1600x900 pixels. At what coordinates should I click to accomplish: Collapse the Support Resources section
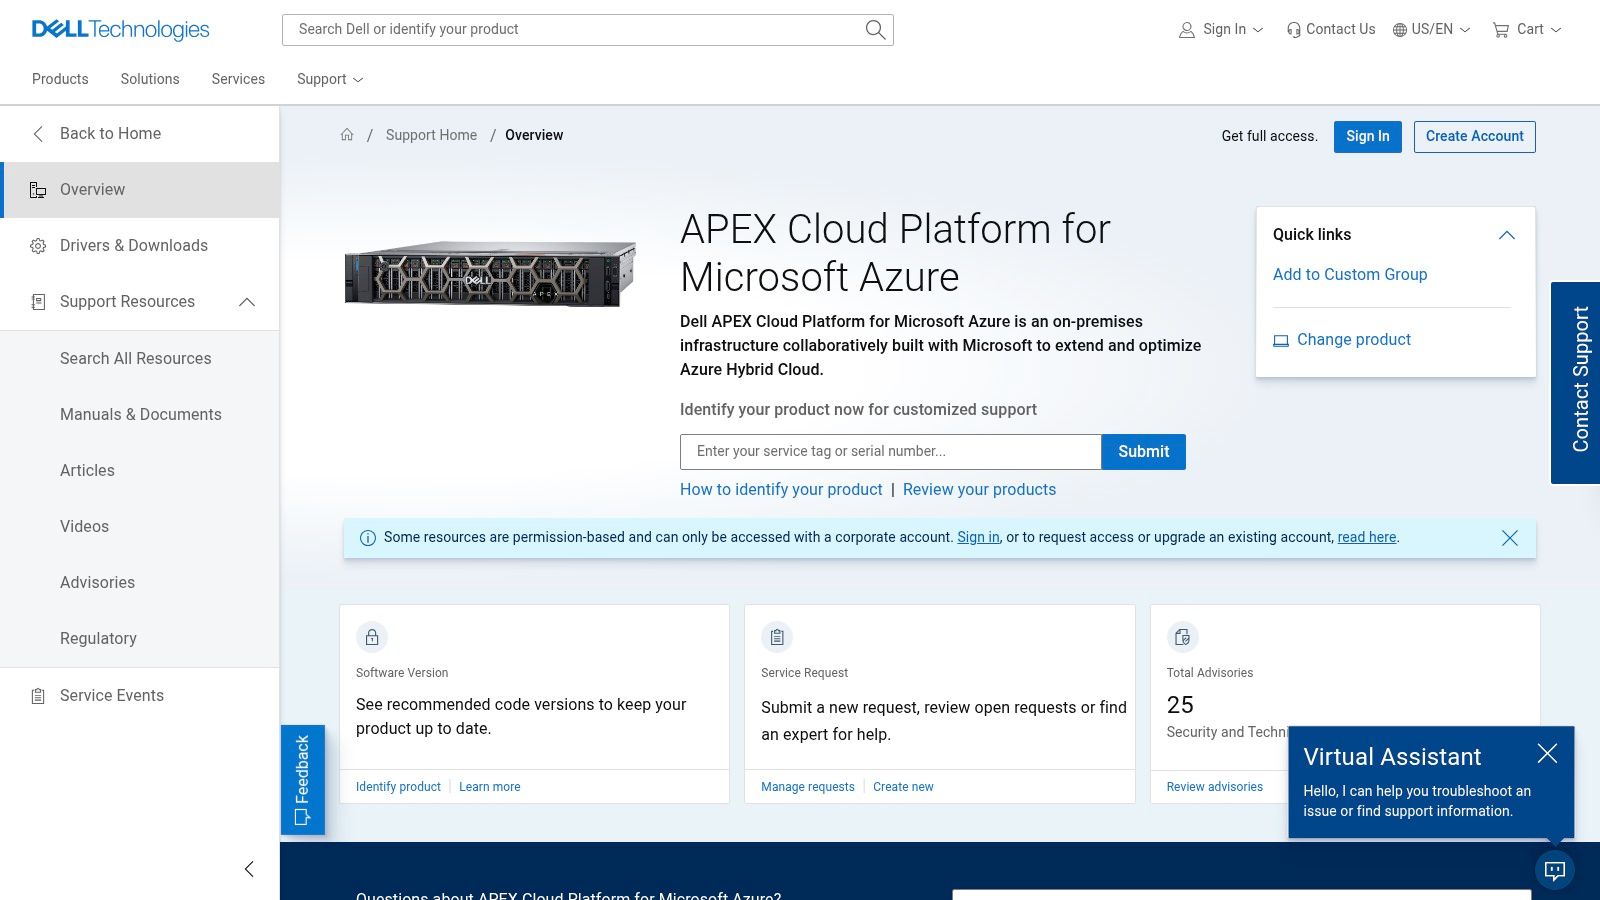tap(246, 301)
